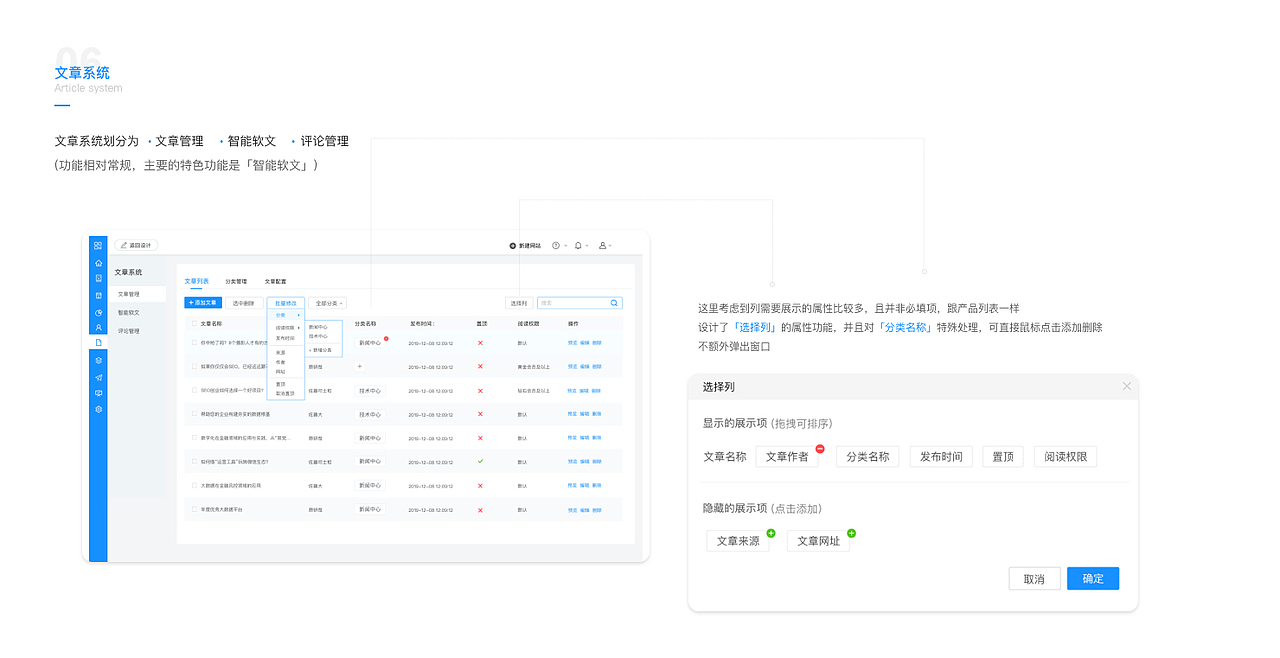Check the first article row's checkbox
1280x658 pixels.
tap(194, 340)
